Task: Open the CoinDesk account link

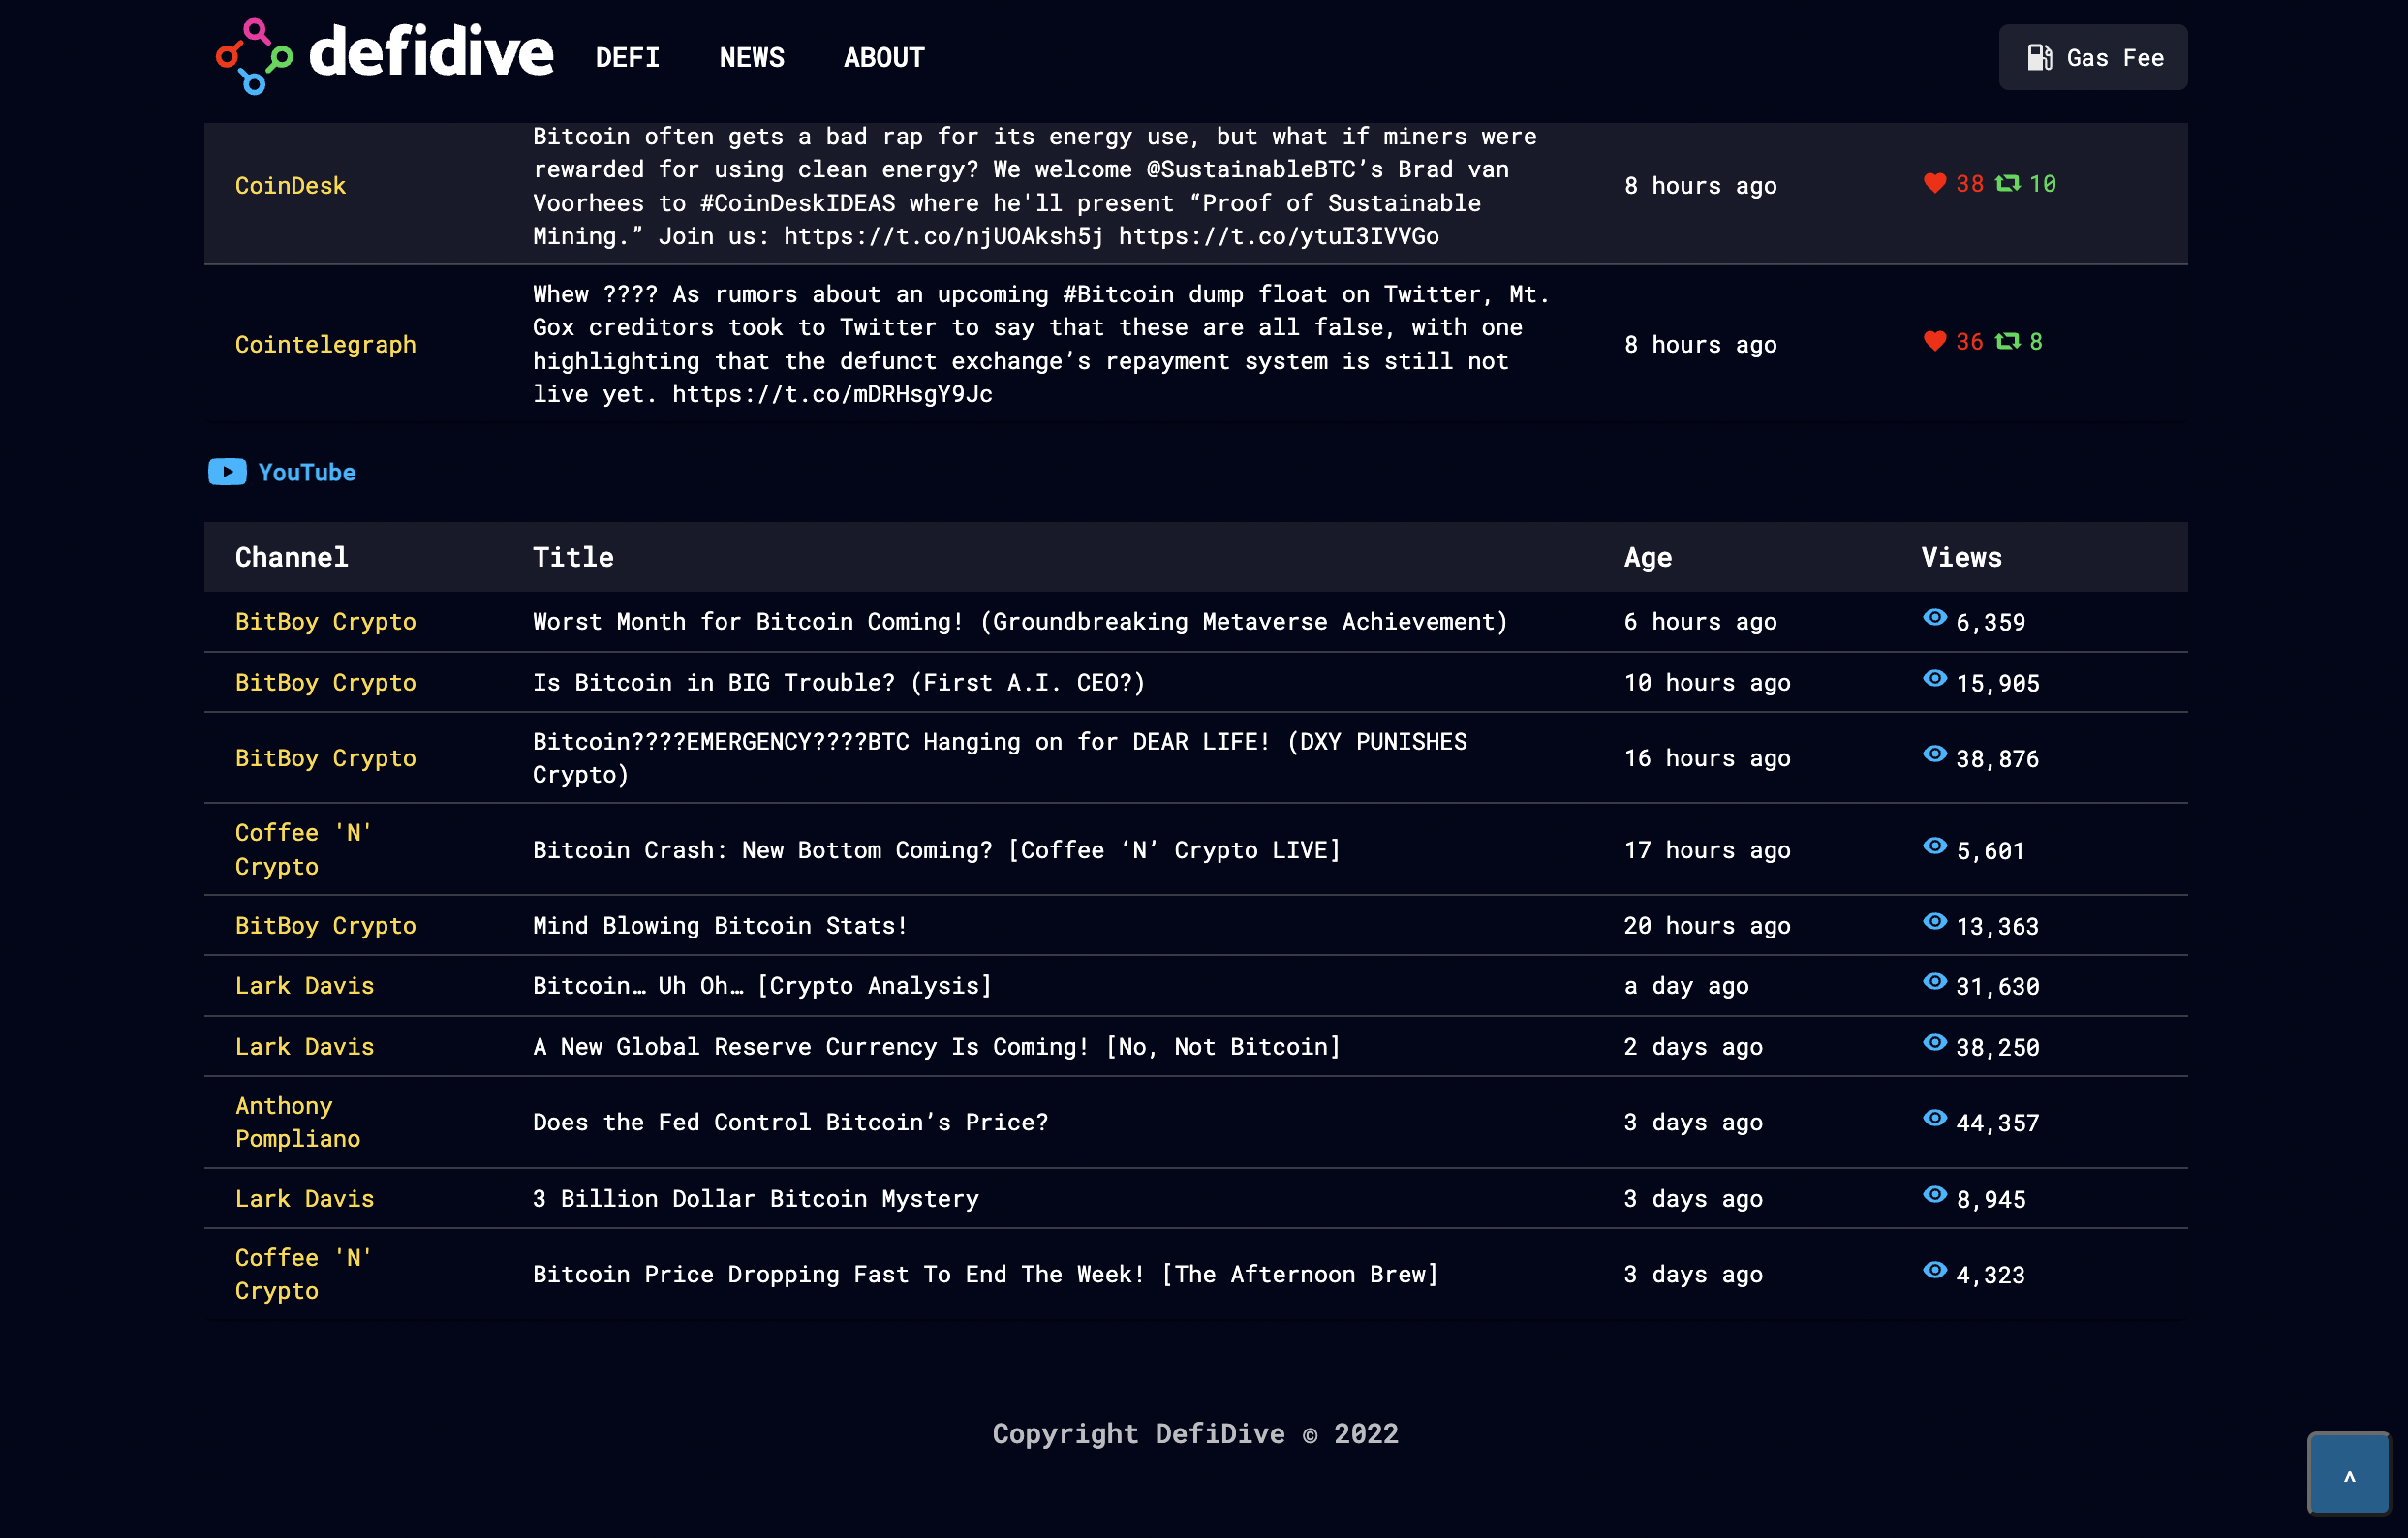Action: point(290,185)
